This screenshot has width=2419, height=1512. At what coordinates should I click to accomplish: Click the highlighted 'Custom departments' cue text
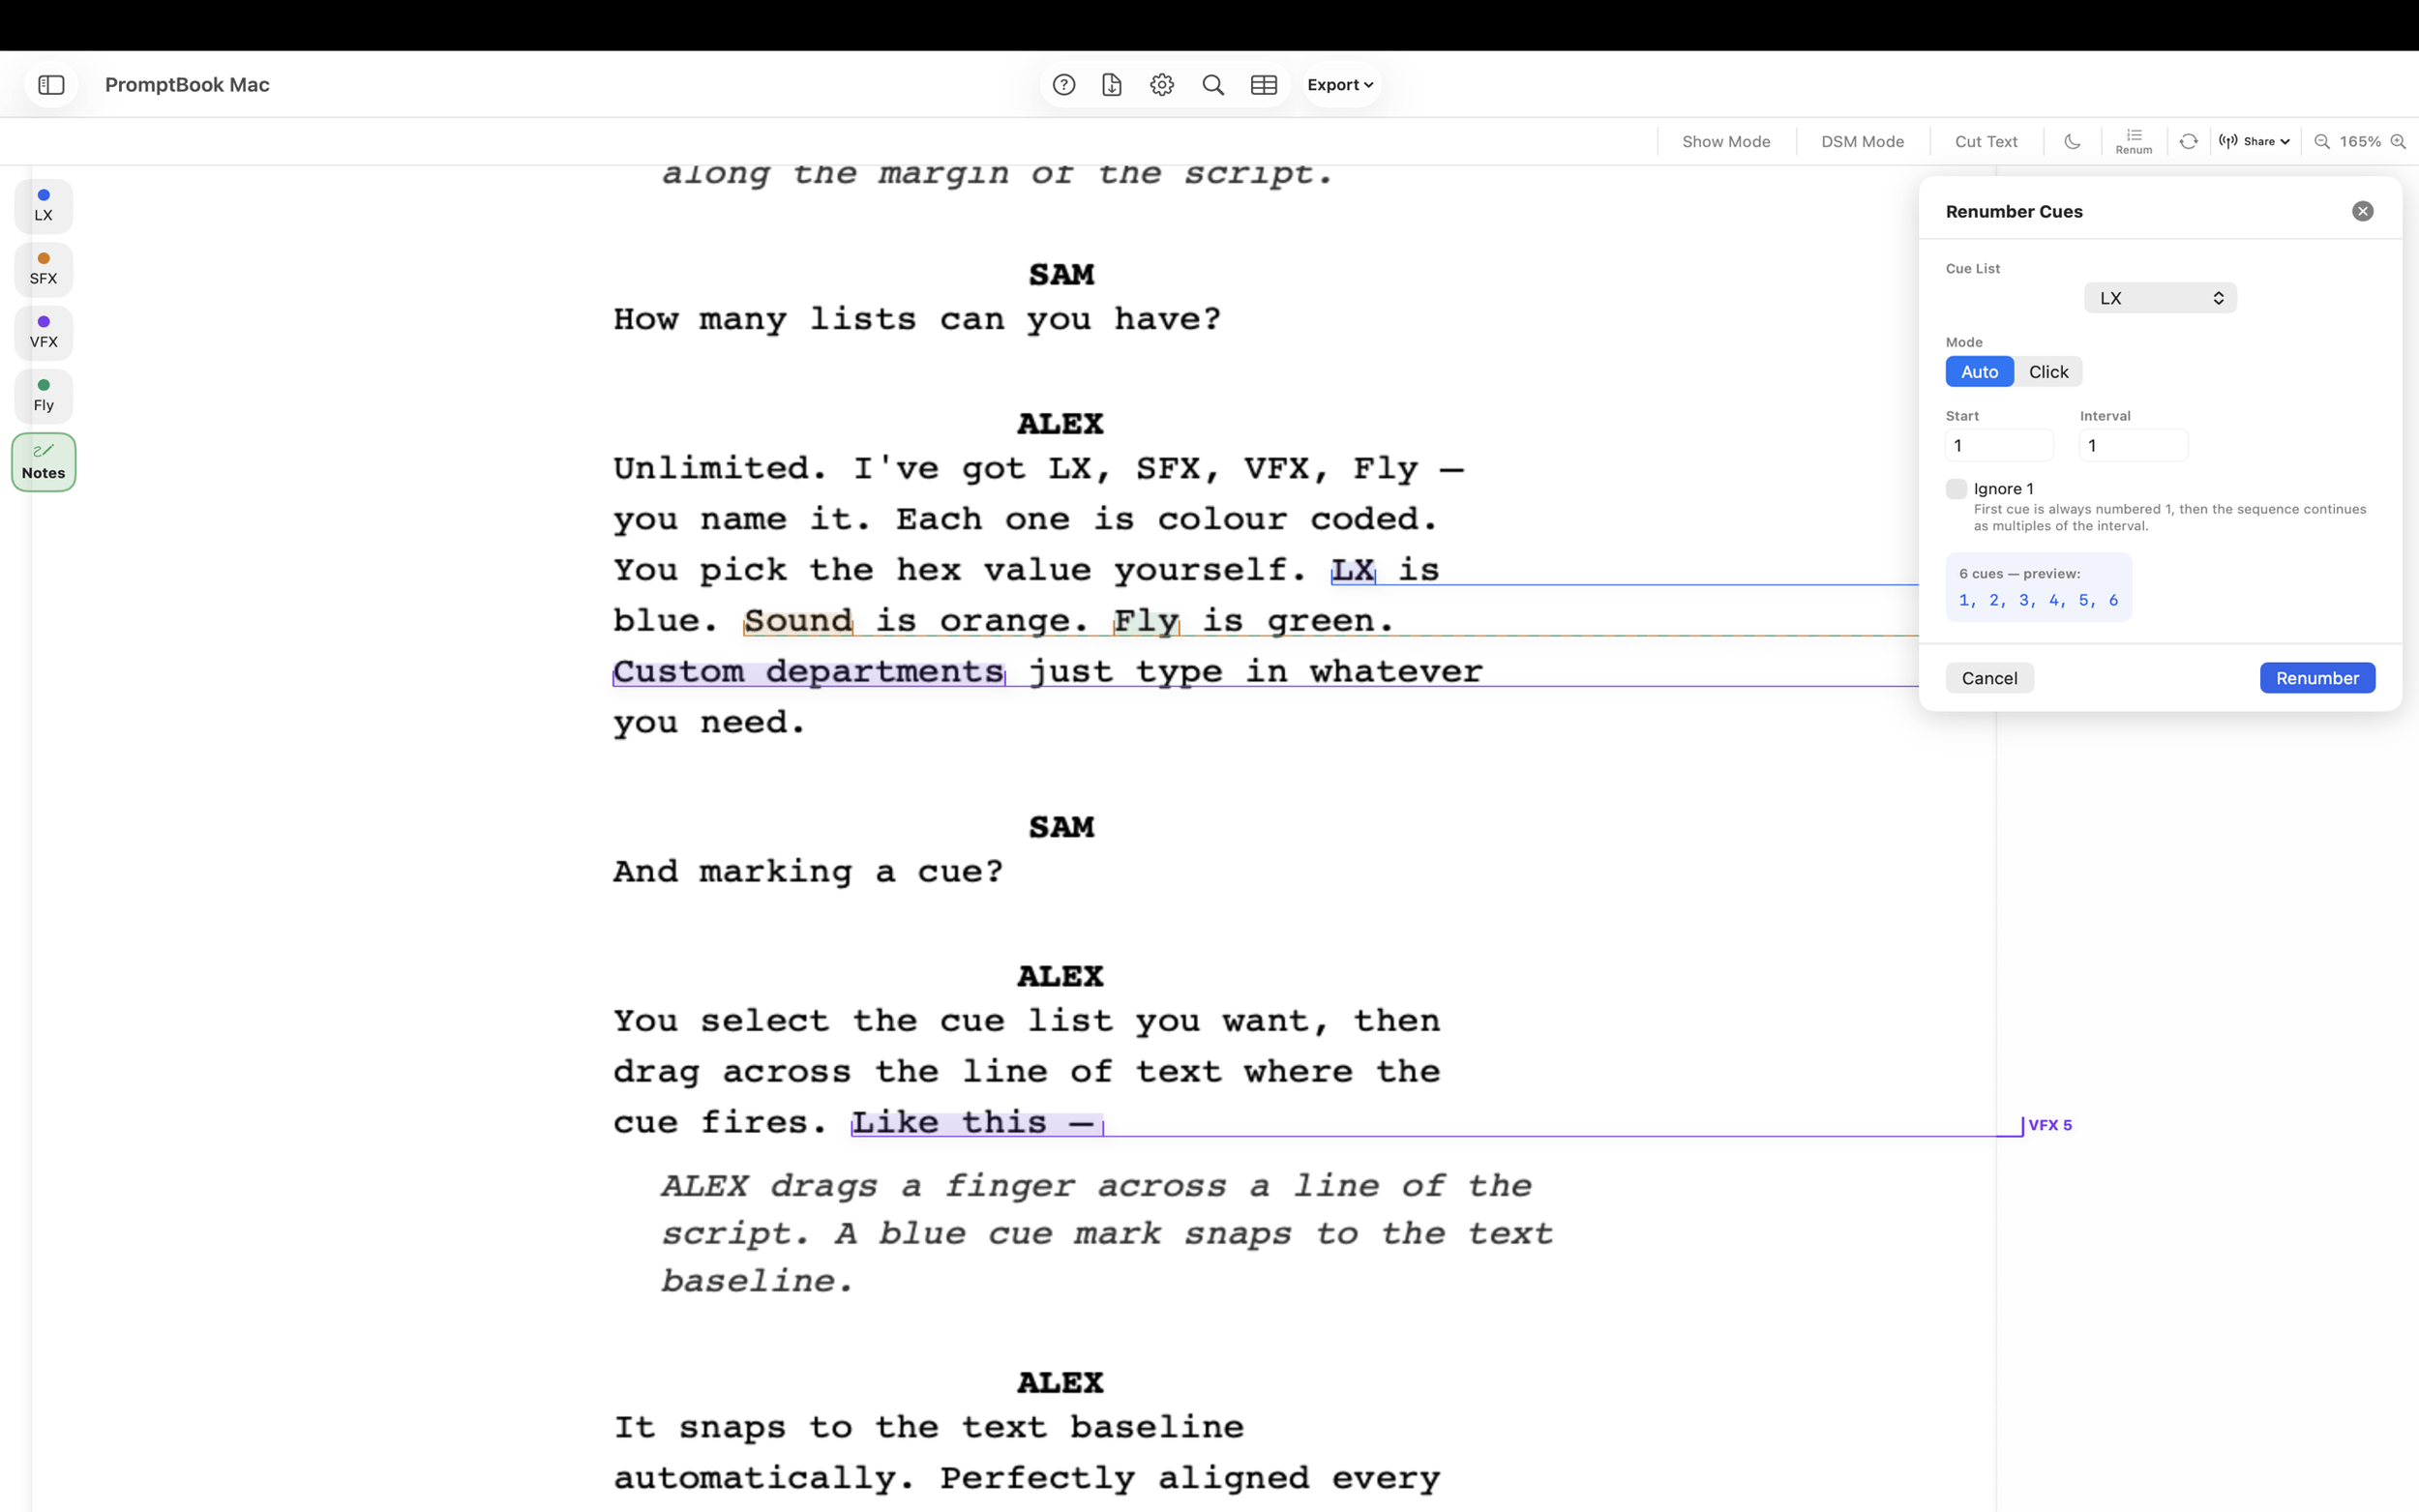(x=808, y=672)
